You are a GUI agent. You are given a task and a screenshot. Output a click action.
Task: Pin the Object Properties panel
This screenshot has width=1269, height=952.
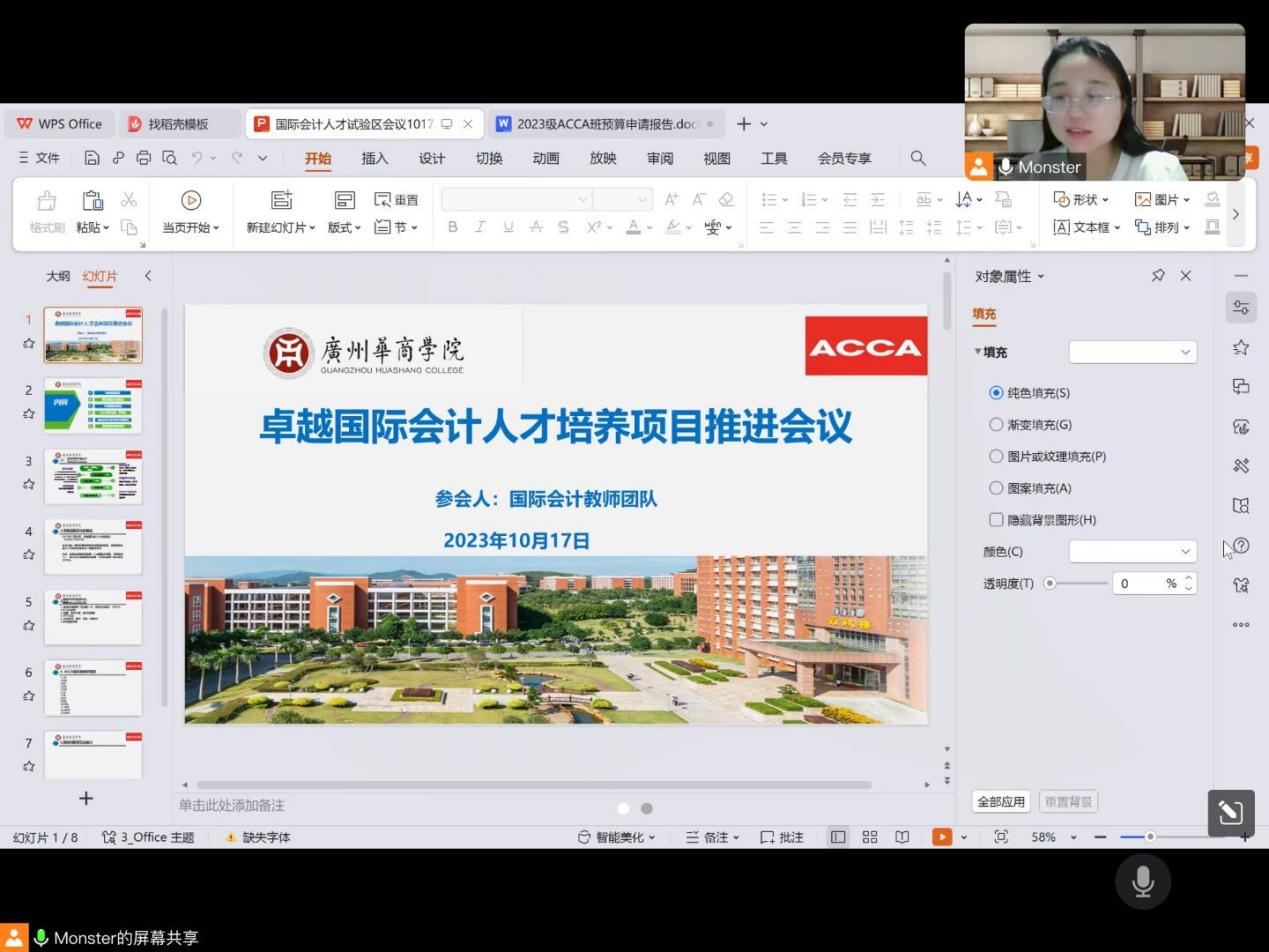1158,276
